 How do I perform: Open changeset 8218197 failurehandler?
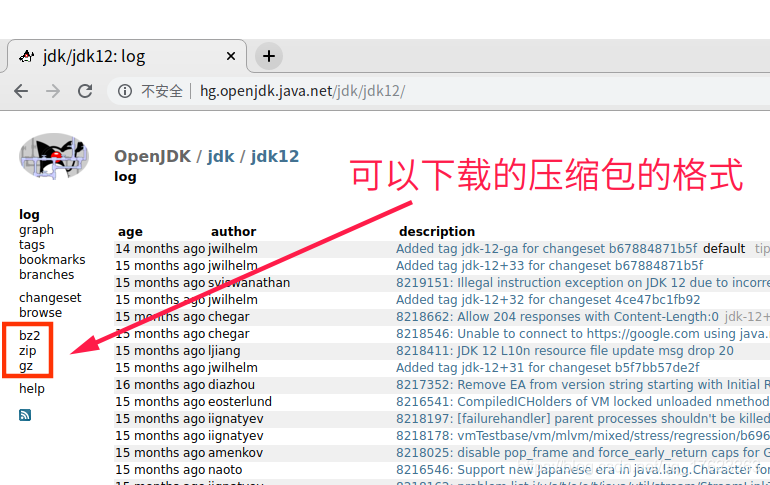tap(583, 419)
